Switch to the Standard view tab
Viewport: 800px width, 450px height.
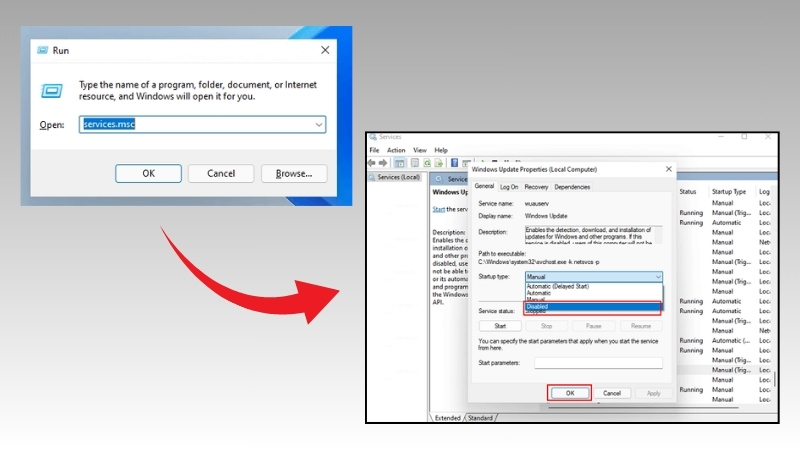click(481, 418)
